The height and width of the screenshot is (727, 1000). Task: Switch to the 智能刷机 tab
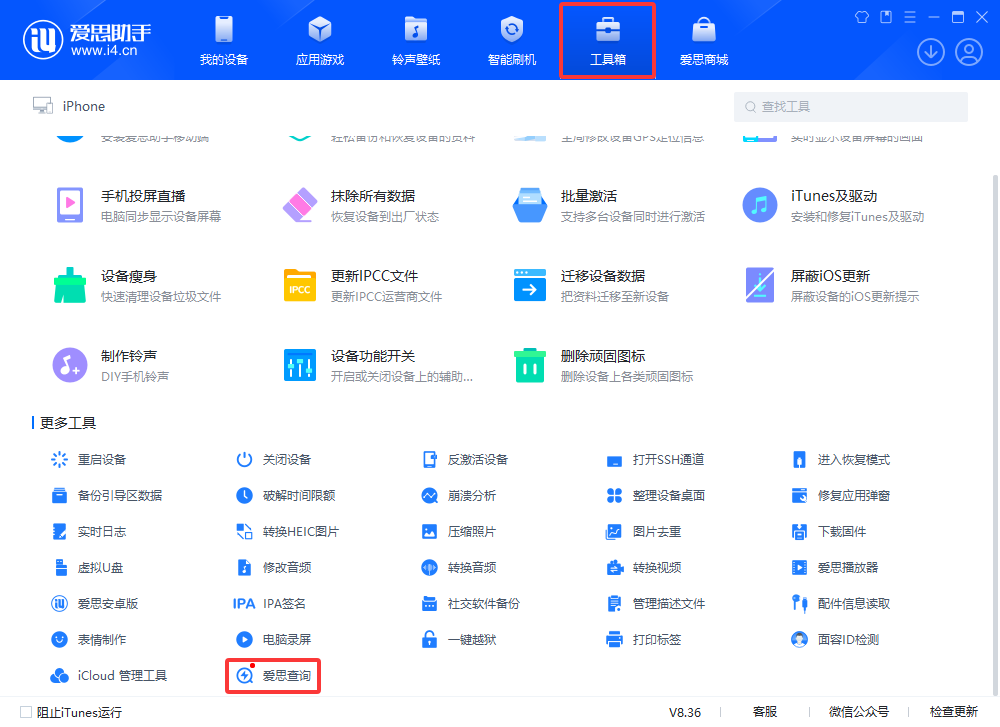(x=512, y=41)
